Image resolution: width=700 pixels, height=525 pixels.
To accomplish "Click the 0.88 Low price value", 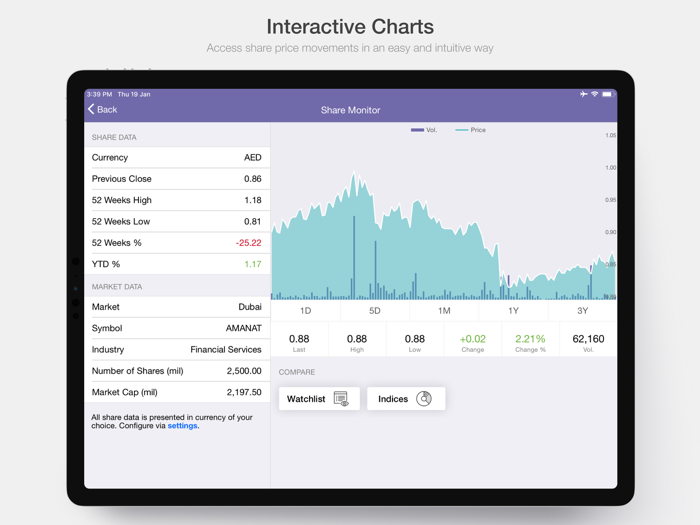I will pyautogui.click(x=415, y=339).
